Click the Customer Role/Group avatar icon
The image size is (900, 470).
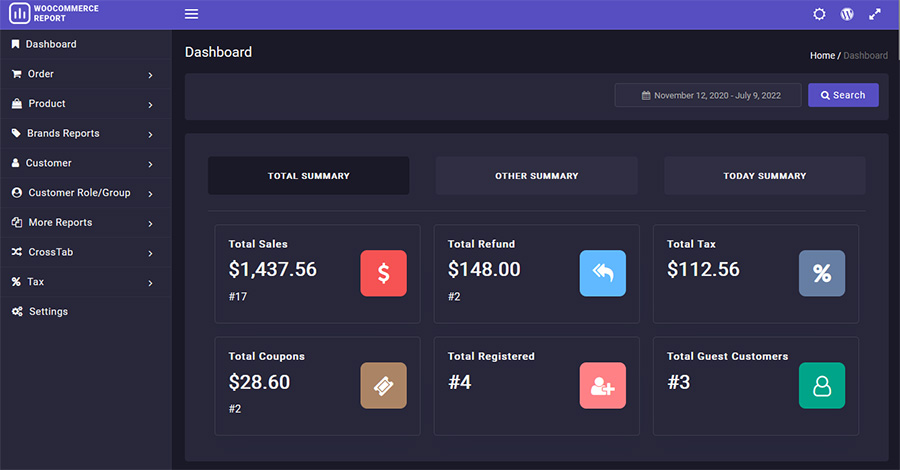(x=17, y=193)
